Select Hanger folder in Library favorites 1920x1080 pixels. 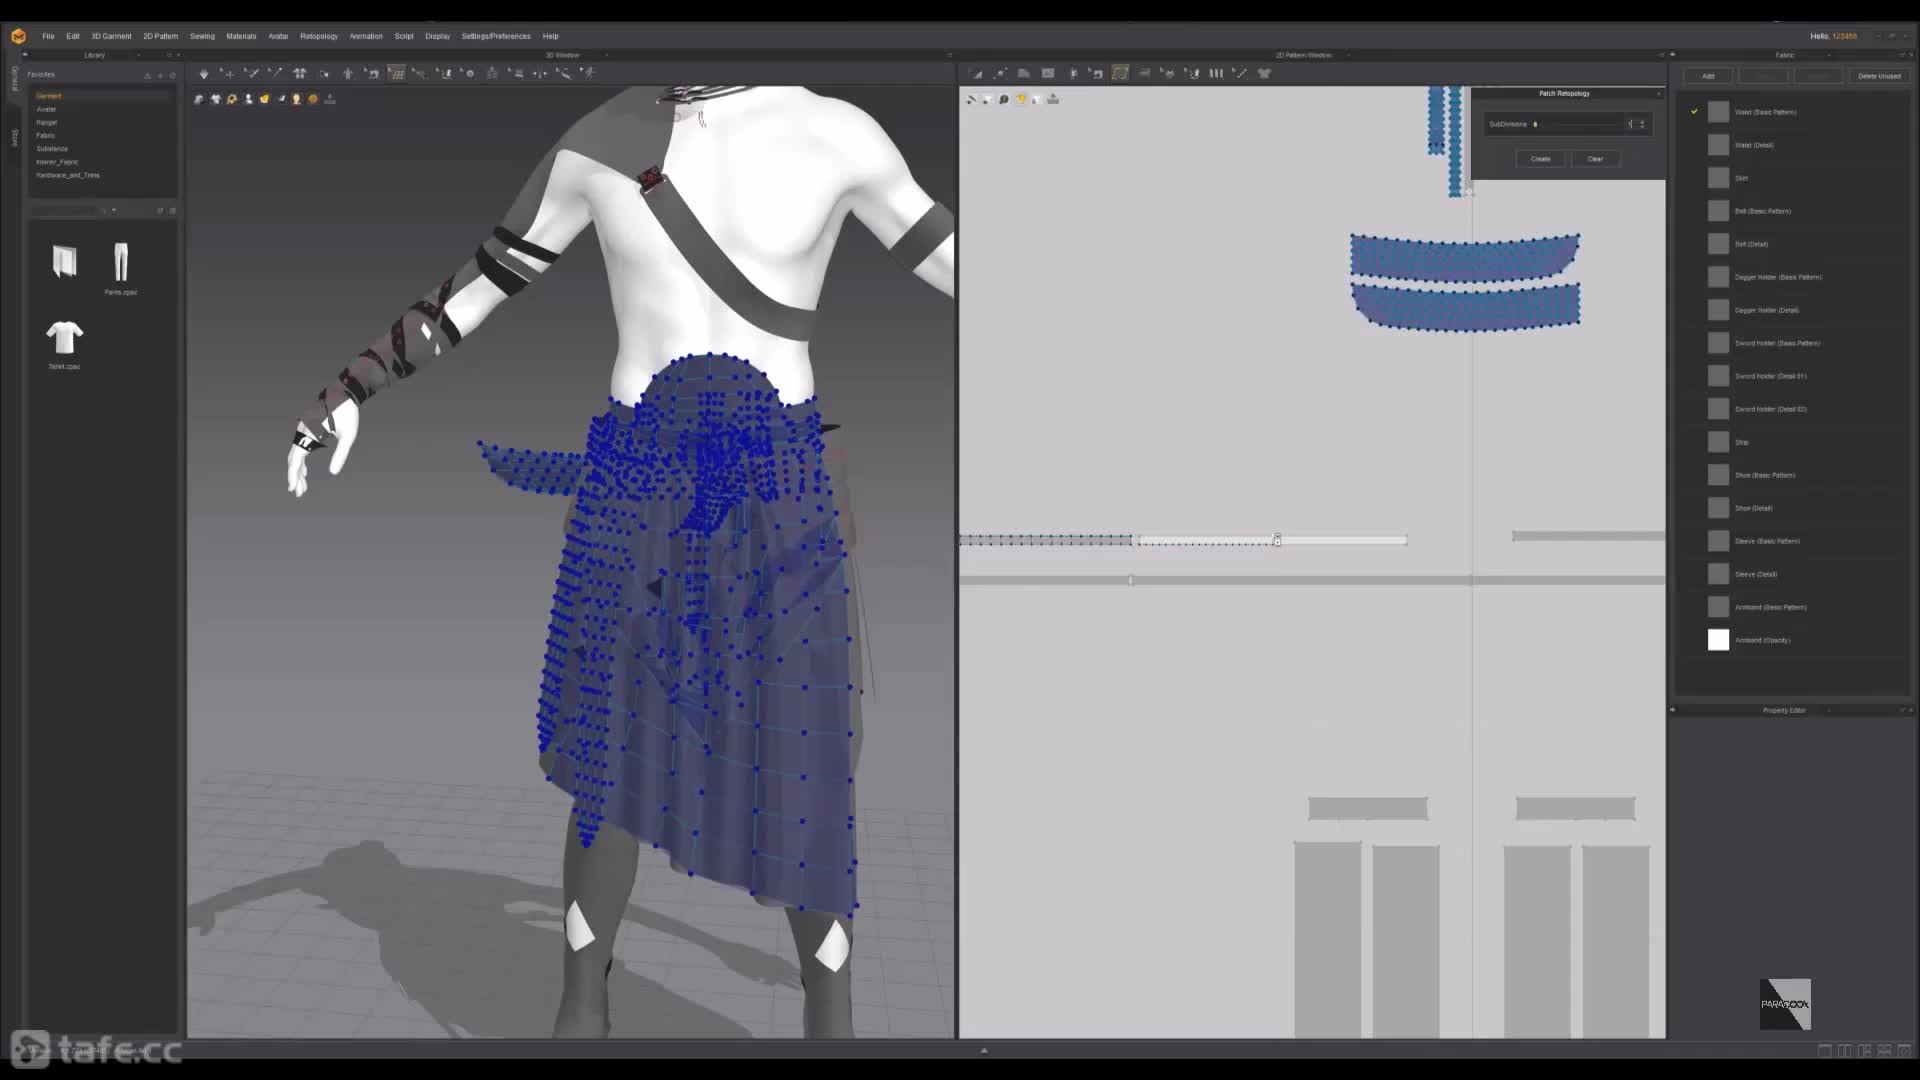pyautogui.click(x=47, y=122)
